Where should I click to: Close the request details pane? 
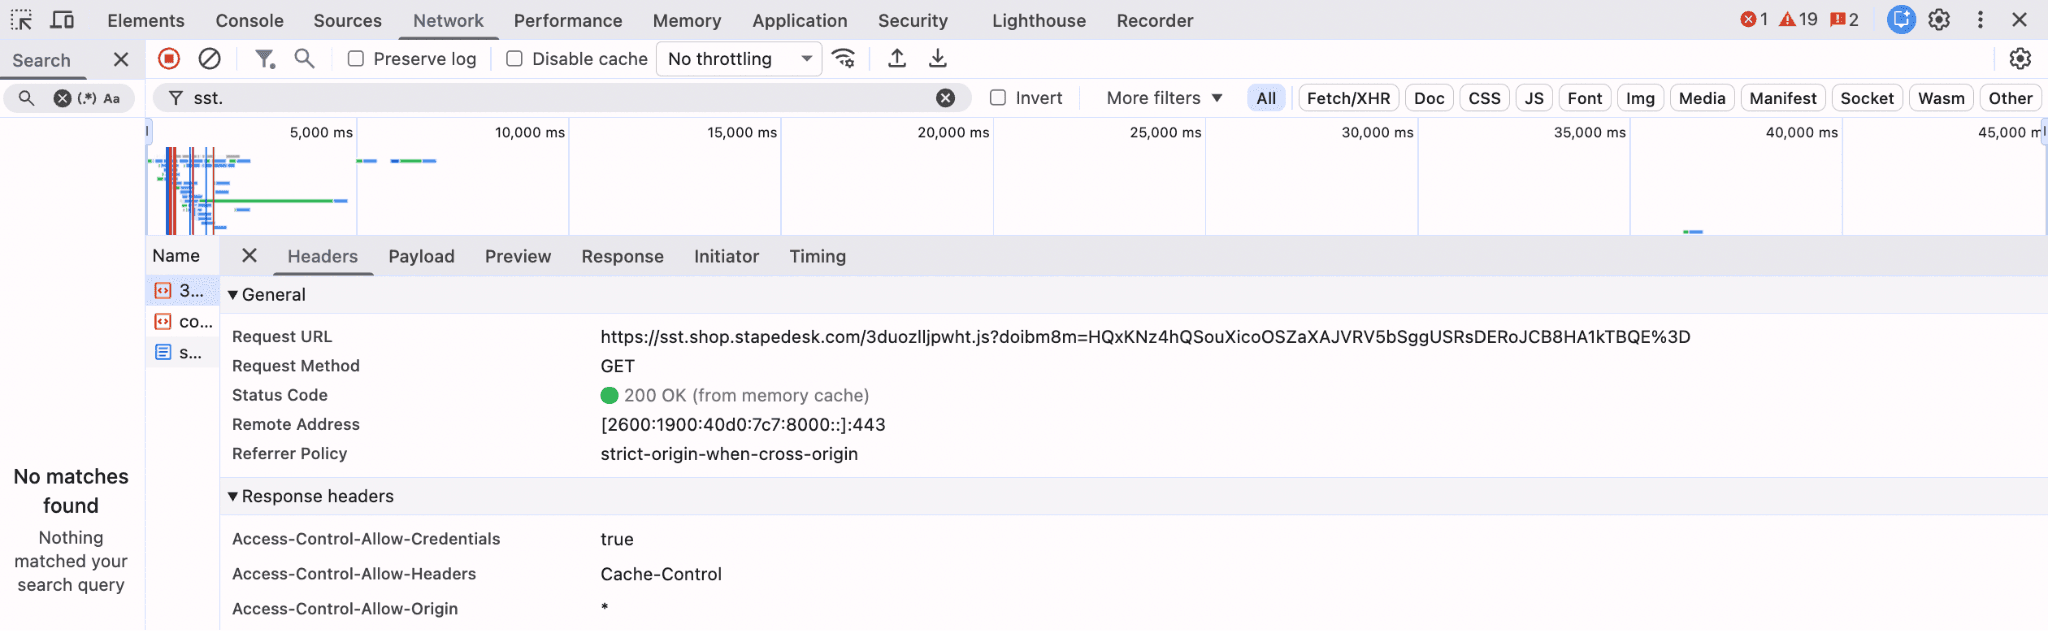click(249, 256)
